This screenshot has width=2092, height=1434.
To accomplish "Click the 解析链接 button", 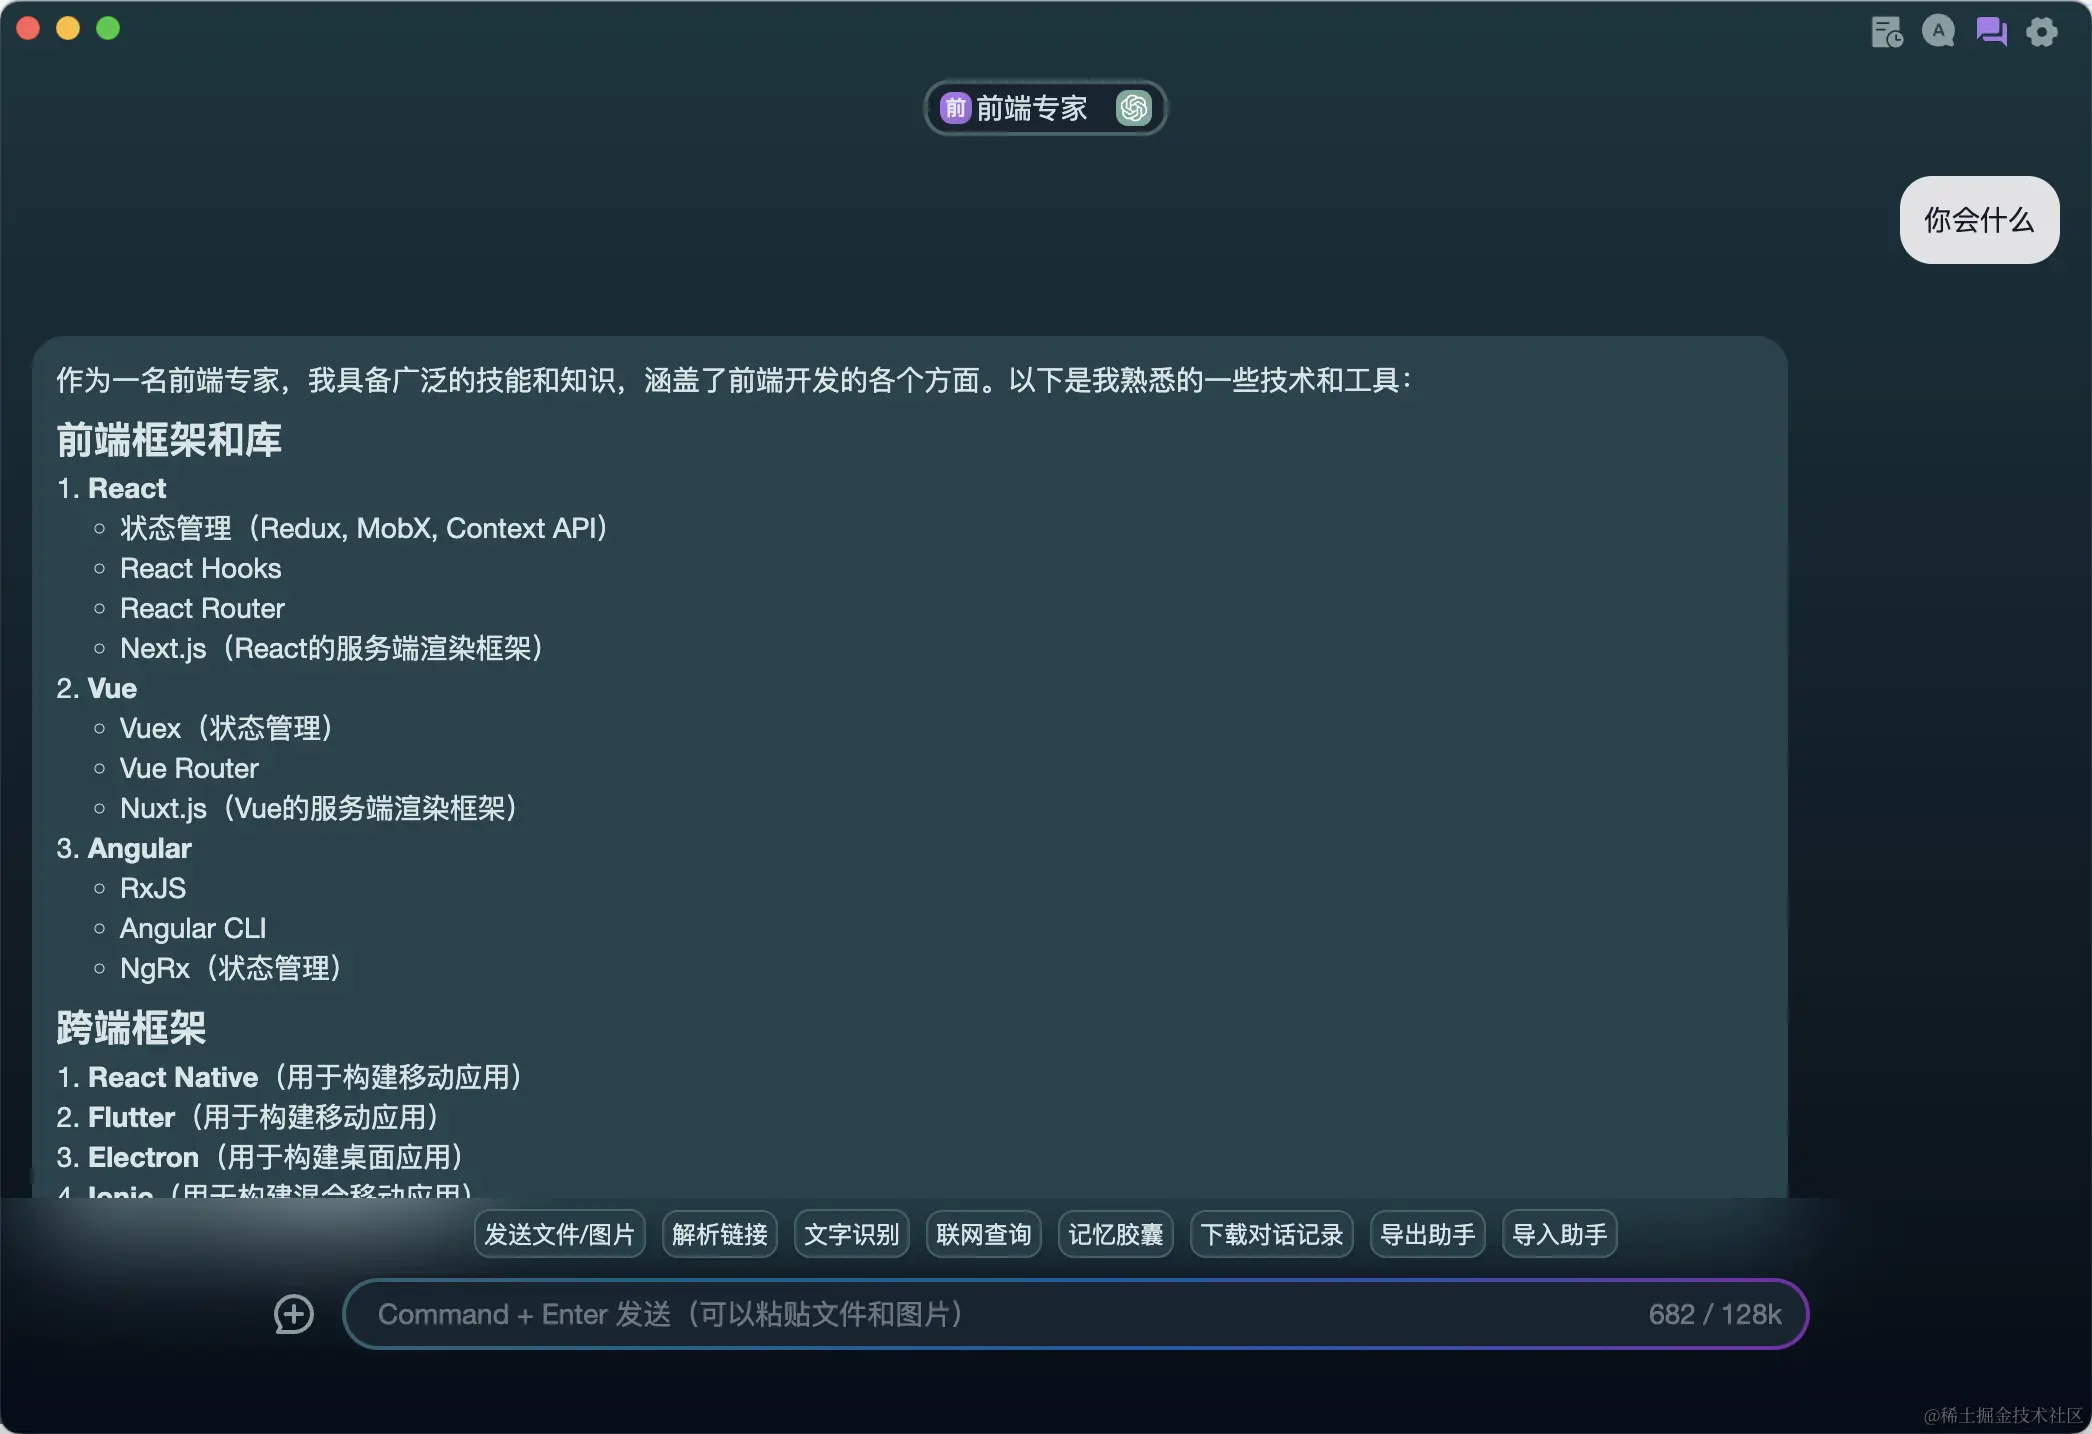I will pos(719,1234).
